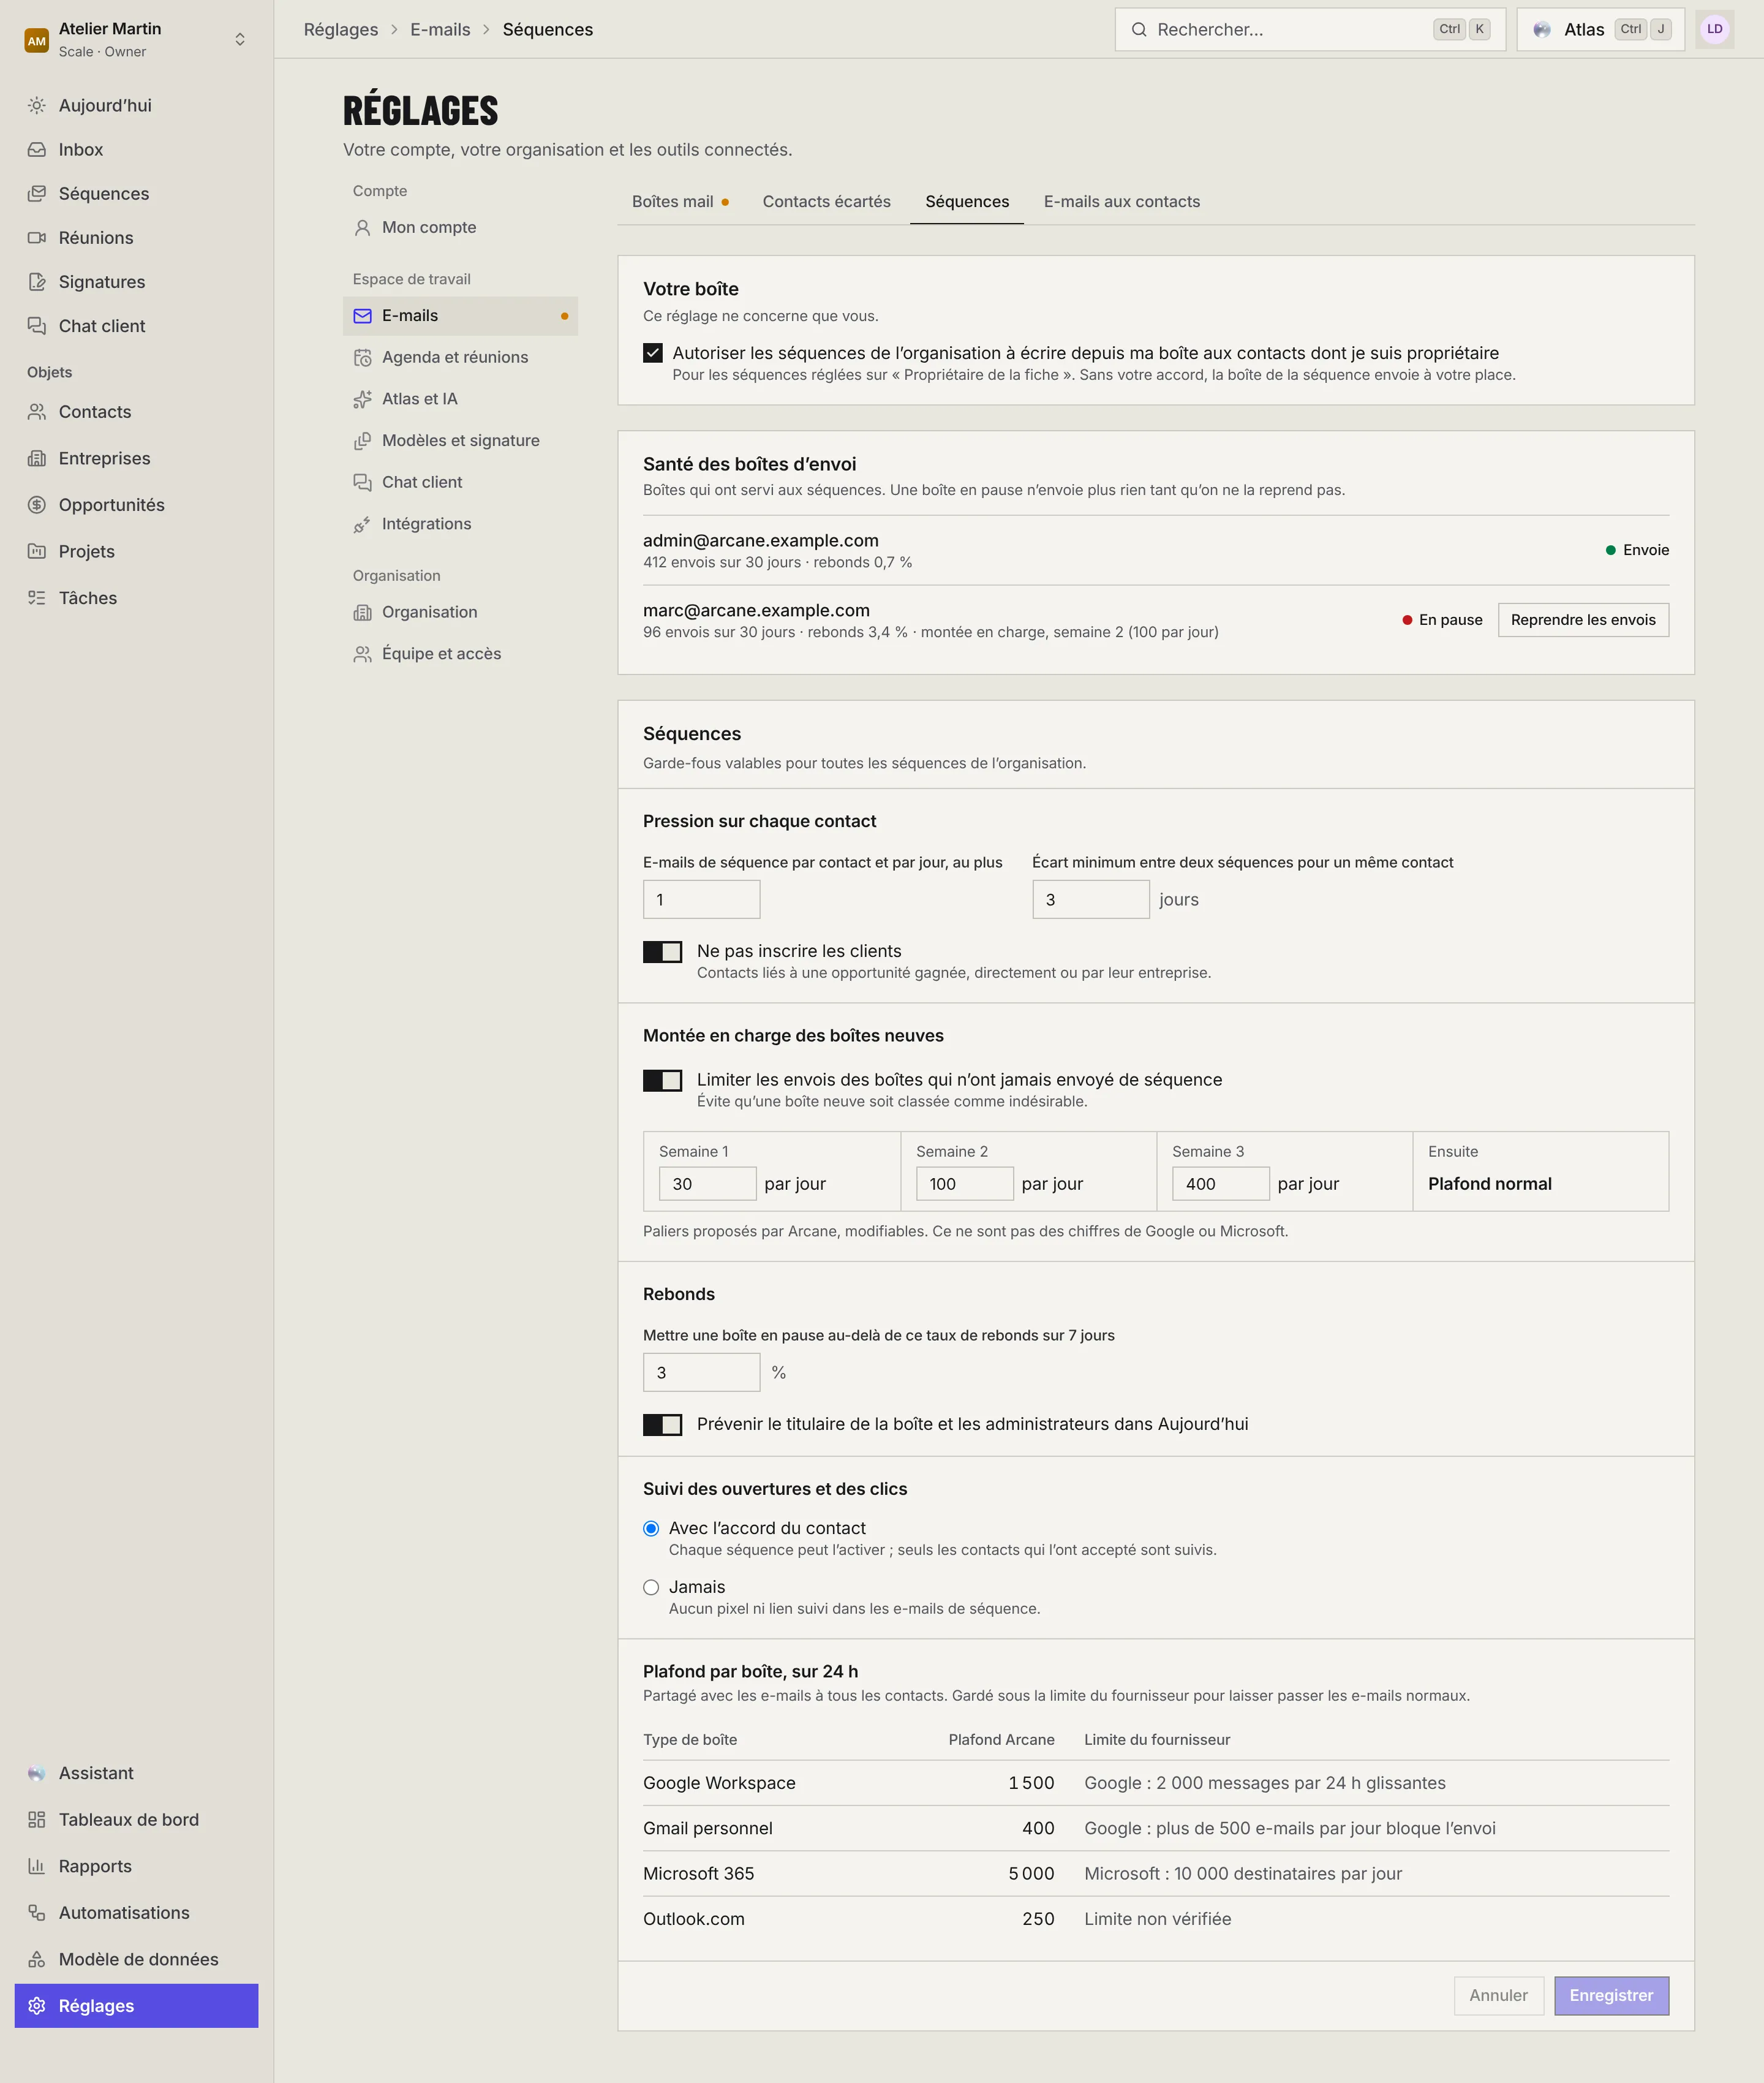Image resolution: width=1764 pixels, height=2083 pixels.
Task: Open Équipe et accès settings section
Action: pos(460,654)
